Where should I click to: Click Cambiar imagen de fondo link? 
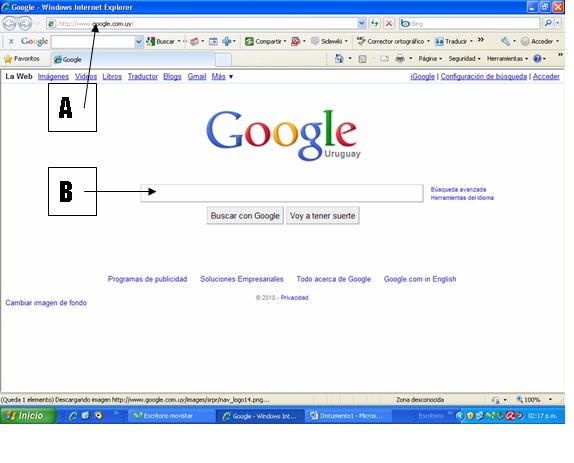pos(46,303)
